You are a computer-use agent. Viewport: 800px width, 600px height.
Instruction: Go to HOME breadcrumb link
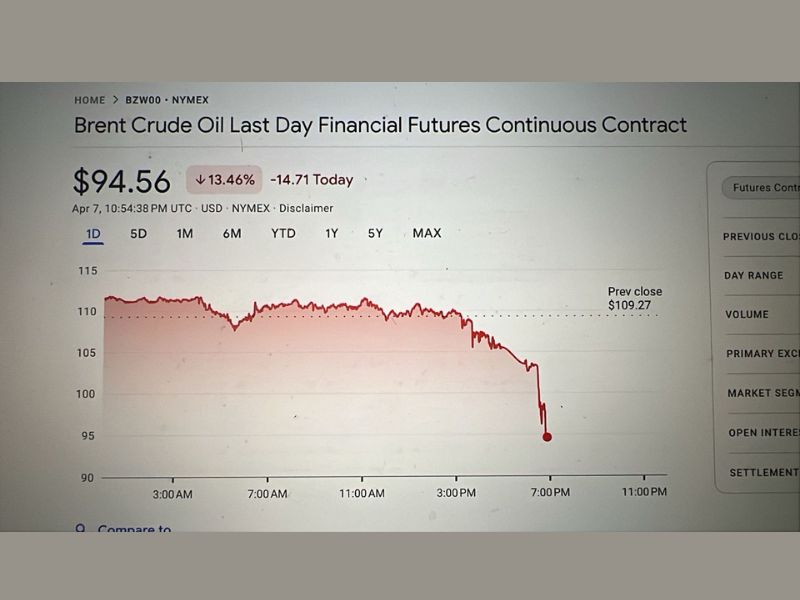coord(89,100)
